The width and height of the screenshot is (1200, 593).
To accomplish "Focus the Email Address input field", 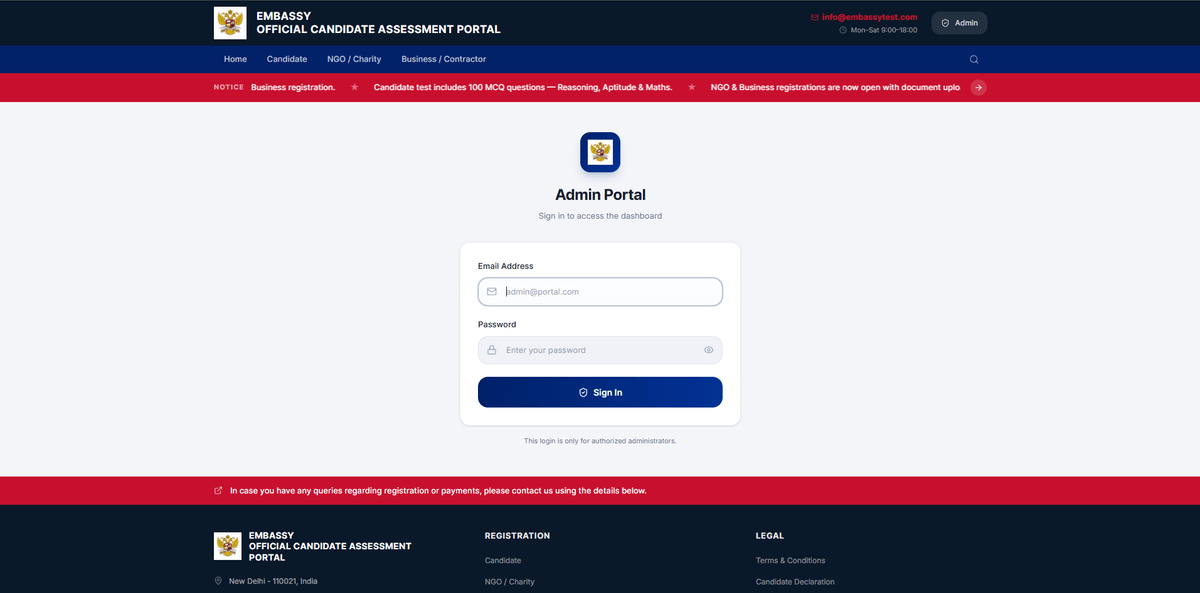I will (610, 292).
